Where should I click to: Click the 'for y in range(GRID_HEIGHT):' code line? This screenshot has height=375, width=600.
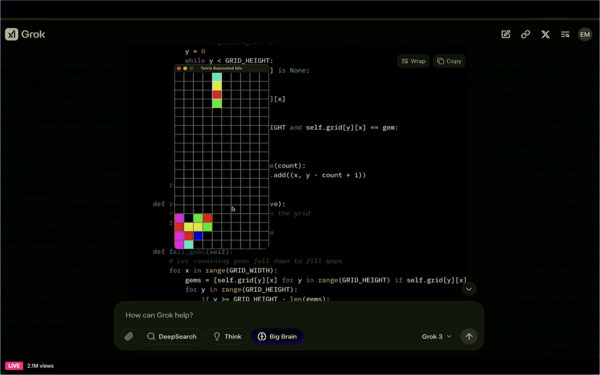(241, 290)
